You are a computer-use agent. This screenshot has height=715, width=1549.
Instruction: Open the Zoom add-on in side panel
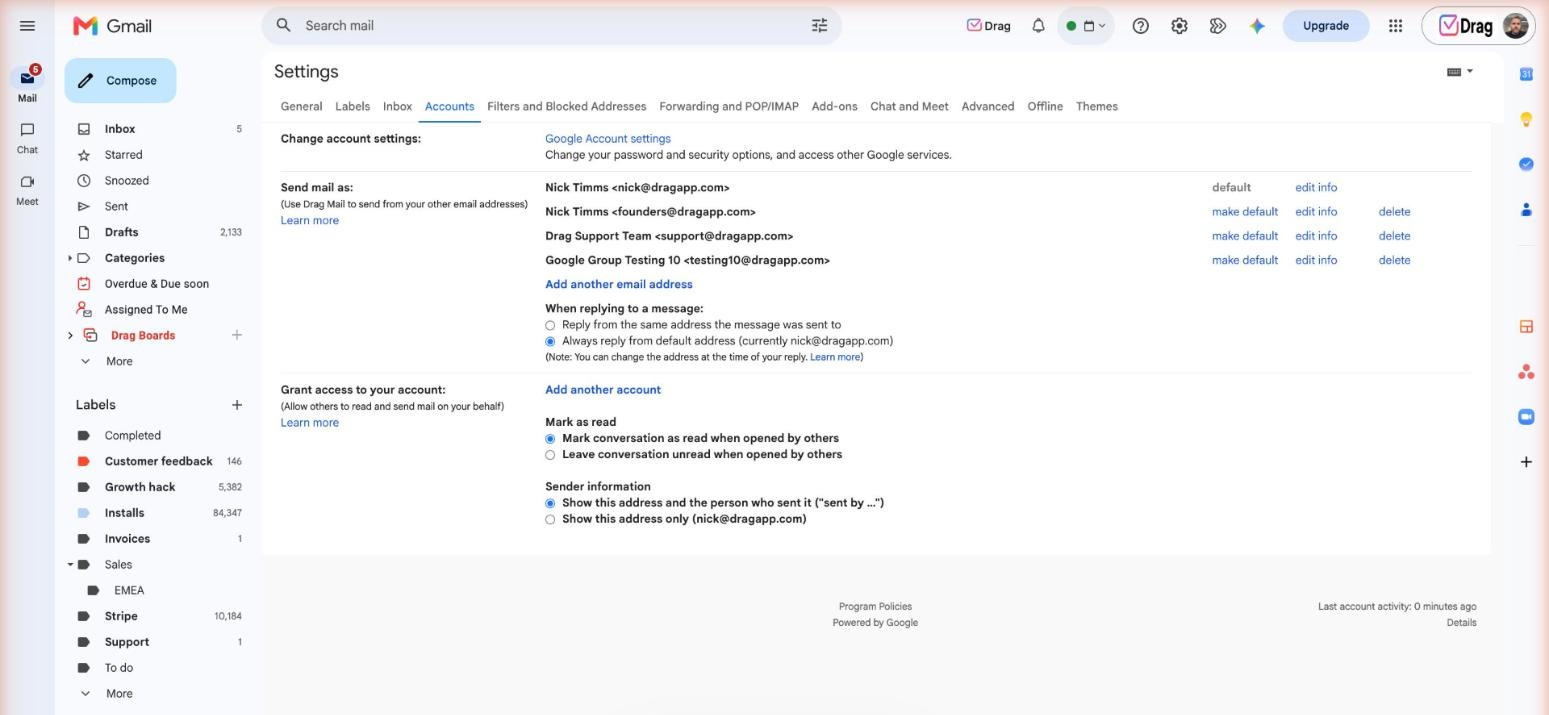click(1526, 417)
